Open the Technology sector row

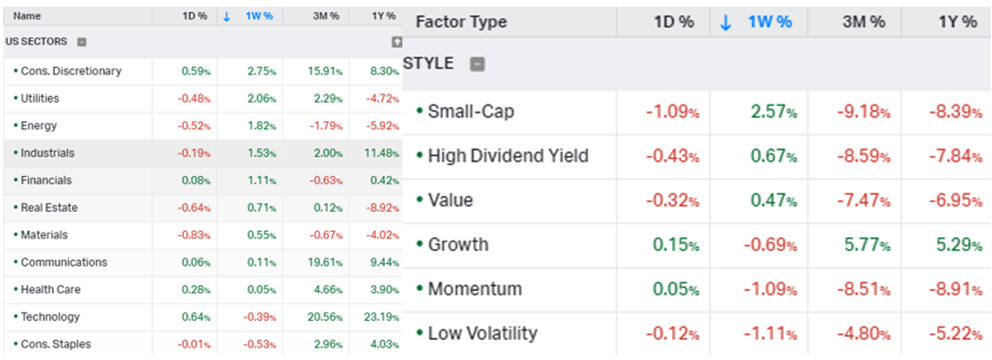tap(202, 317)
